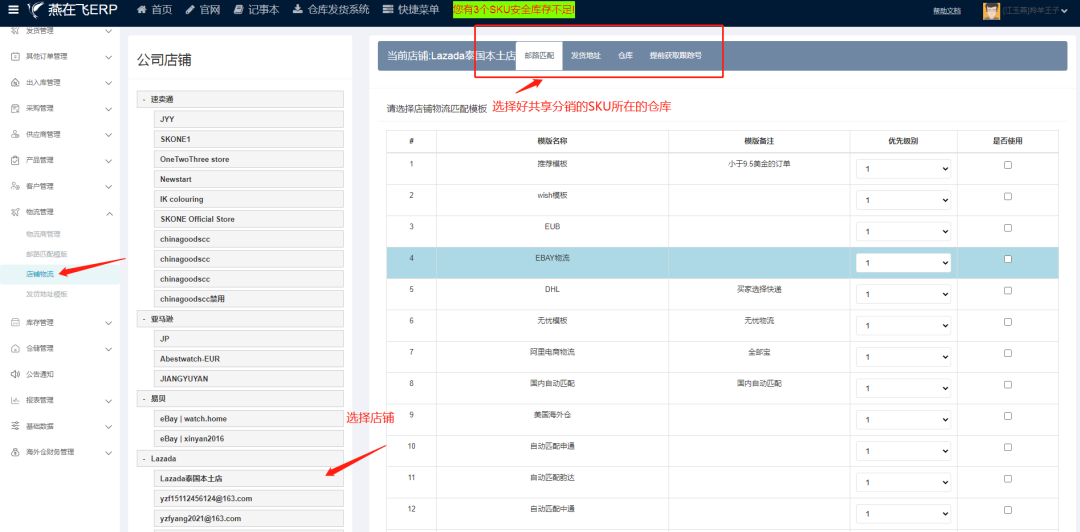The height and width of the screenshot is (532, 1080).
Task: Collapse the 物流管理 sidebar chevron
Action: tap(108, 212)
